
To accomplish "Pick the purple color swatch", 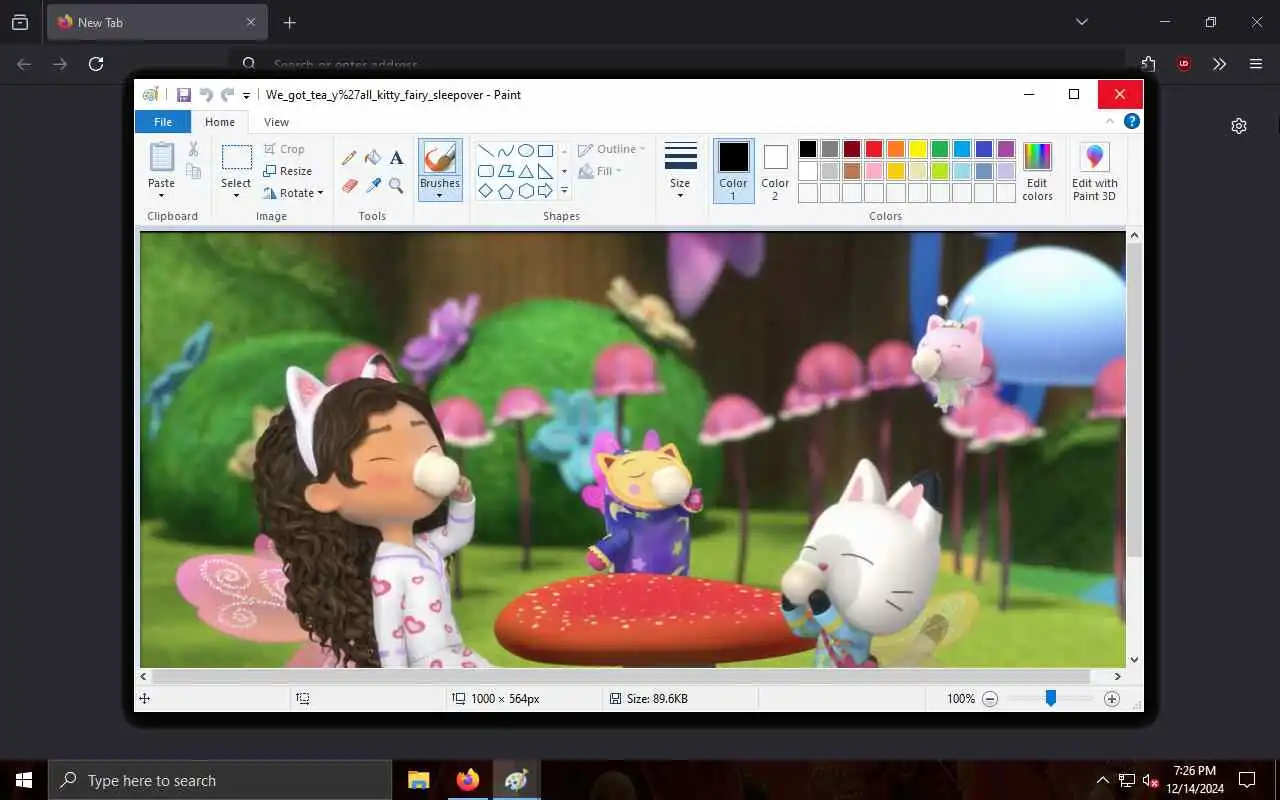I will pyautogui.click(x=1006, y=149).
